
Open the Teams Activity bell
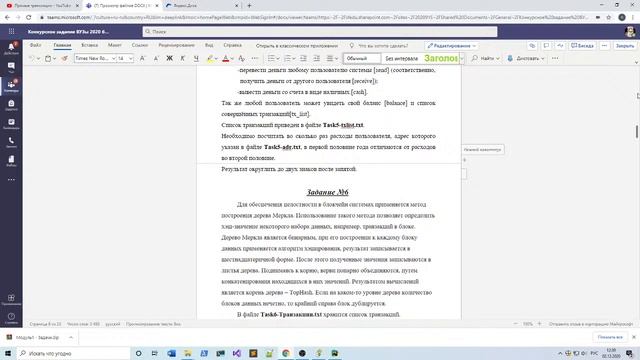pos(11,48)
